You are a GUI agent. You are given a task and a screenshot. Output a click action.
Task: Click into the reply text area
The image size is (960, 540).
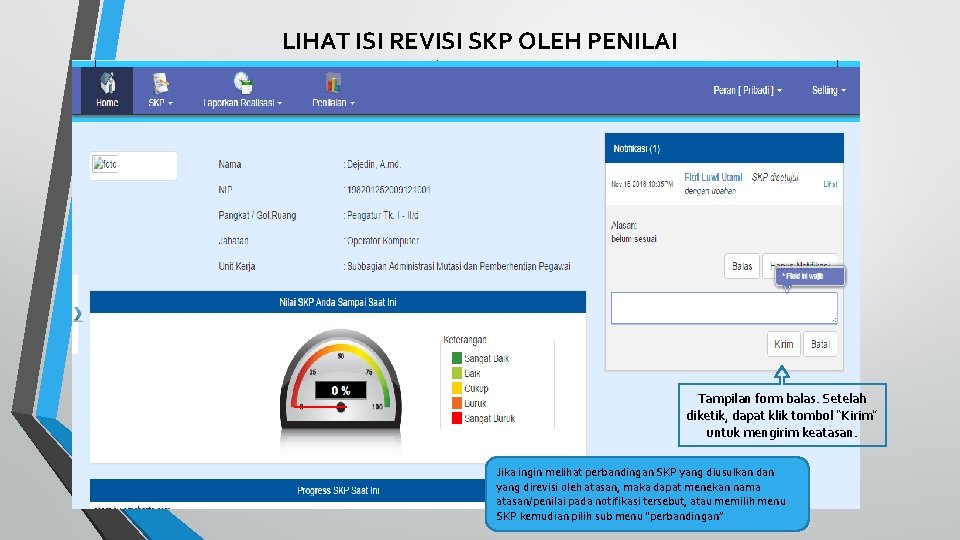point(724,308)
